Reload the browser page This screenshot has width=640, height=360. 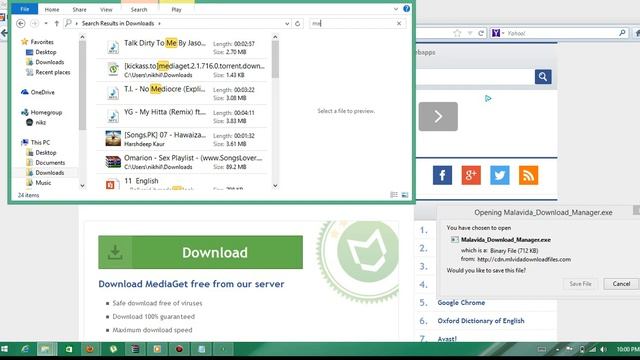tap(481, 33)
